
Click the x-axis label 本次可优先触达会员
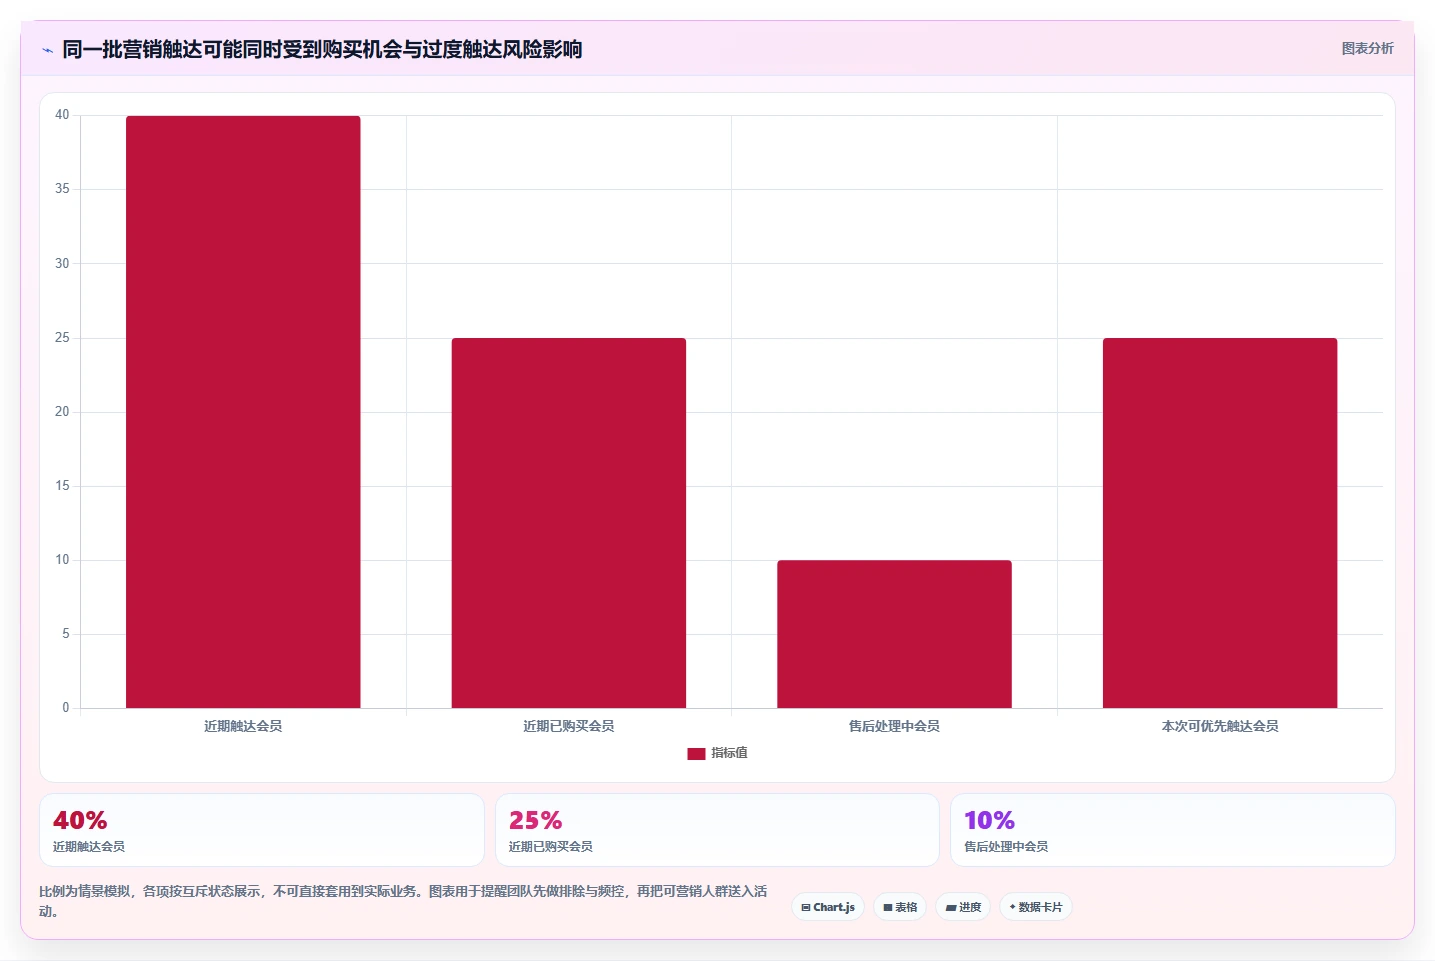pyautogui.click(x=1220, y=726)
